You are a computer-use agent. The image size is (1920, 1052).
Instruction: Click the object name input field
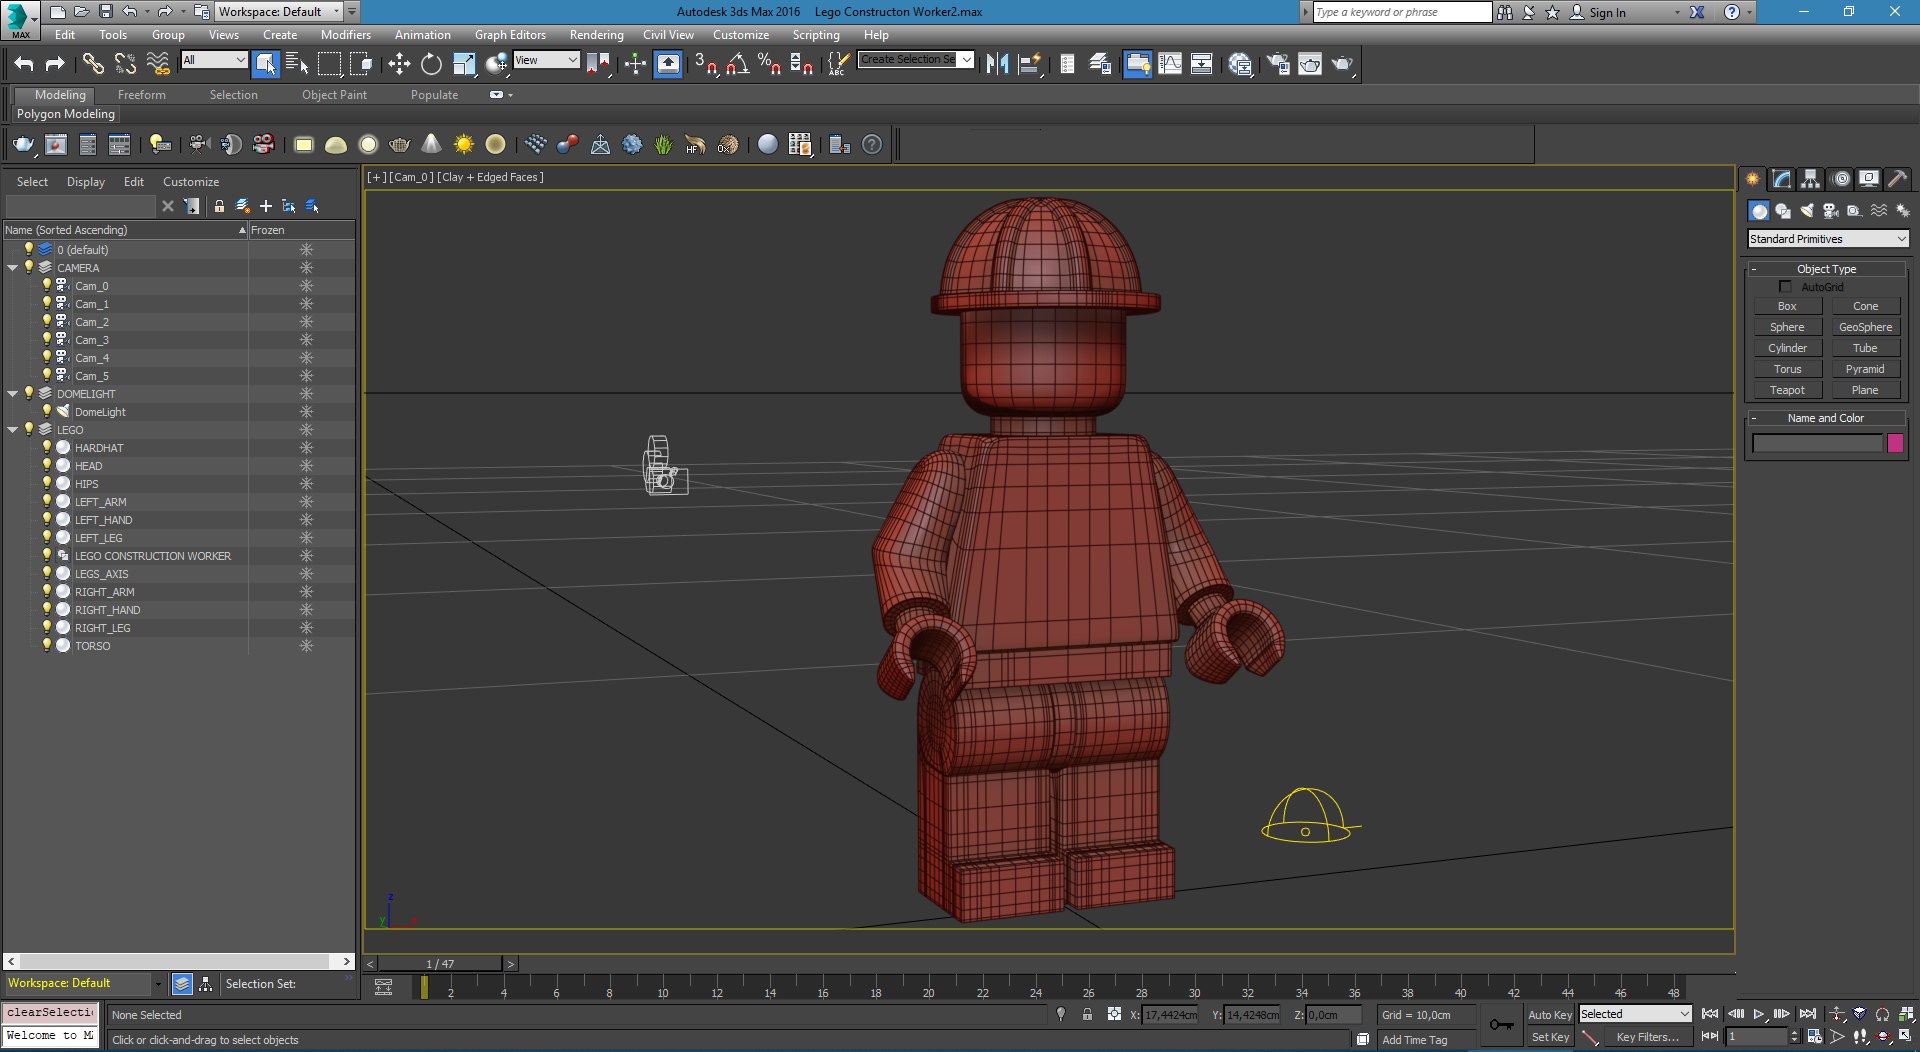[1817, 443]
